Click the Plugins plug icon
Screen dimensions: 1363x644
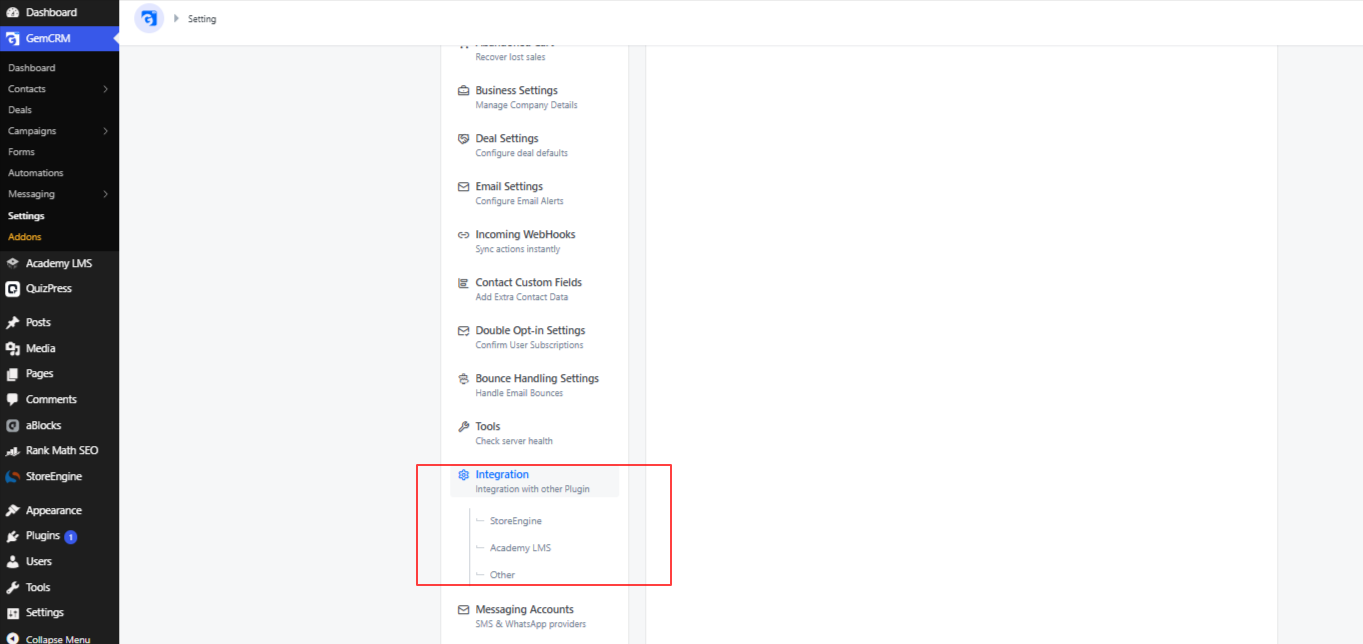pos(13,537)
